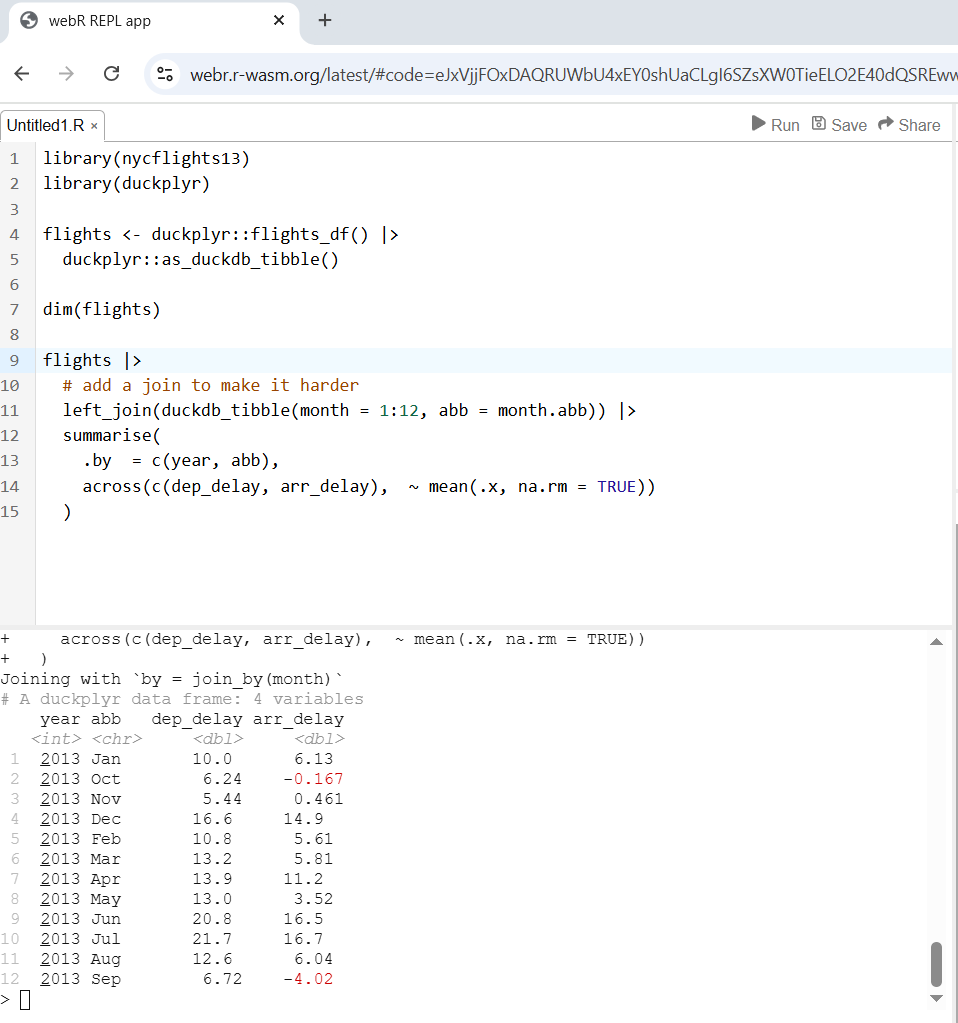Close the webR REPL app browser tab

(279, 21)
